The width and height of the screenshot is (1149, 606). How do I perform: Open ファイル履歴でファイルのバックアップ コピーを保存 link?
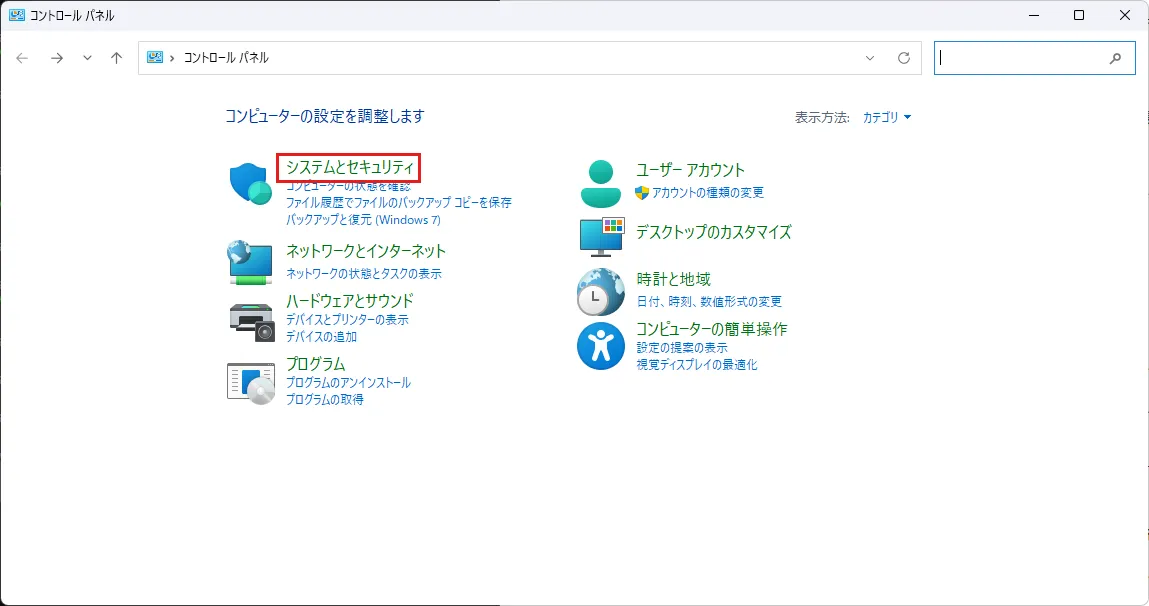coord(399,202)
